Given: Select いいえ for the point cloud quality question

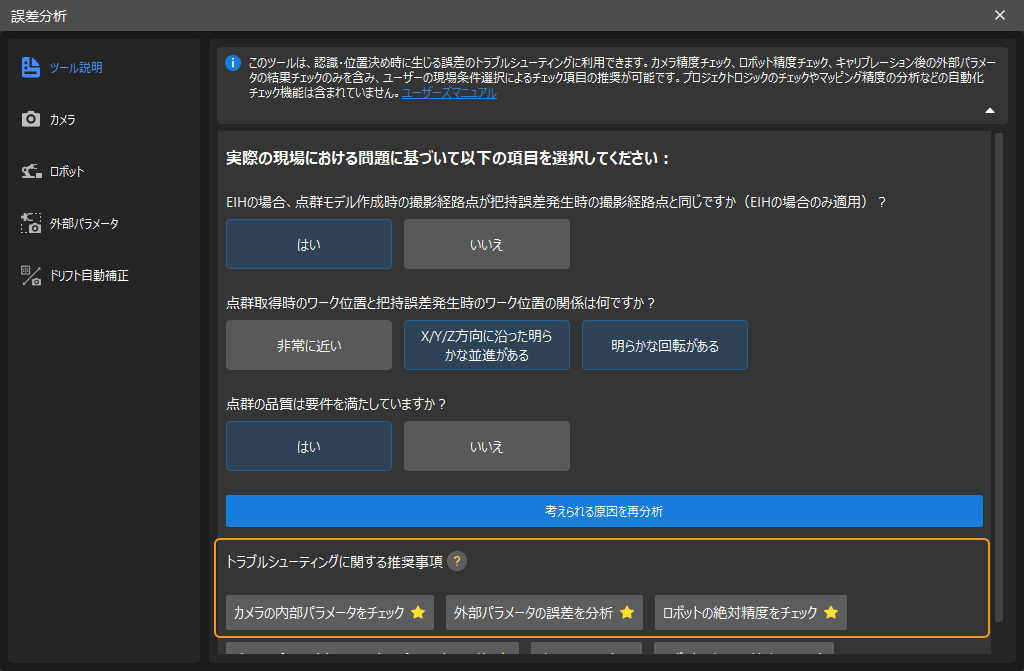Looking at the screenshot, I should [487, 446].
